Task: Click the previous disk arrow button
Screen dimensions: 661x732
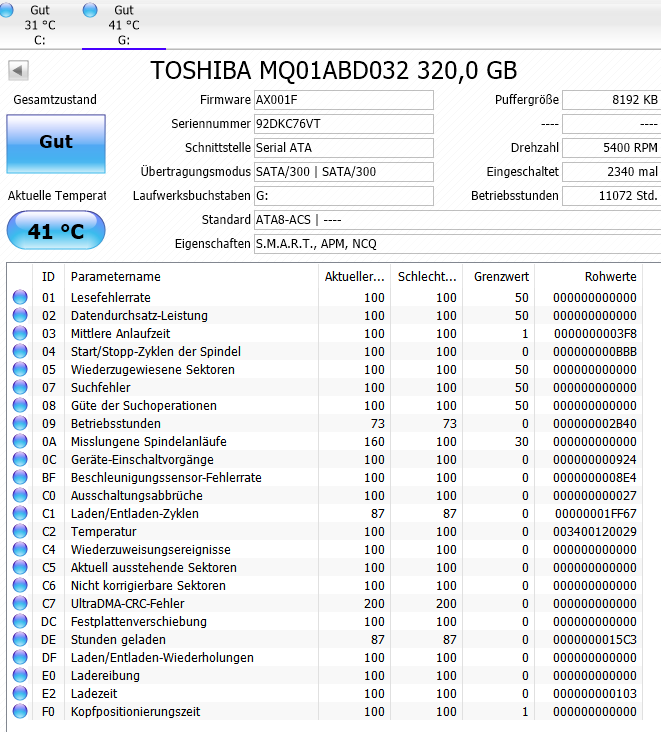Action: [x=18, y=71]
